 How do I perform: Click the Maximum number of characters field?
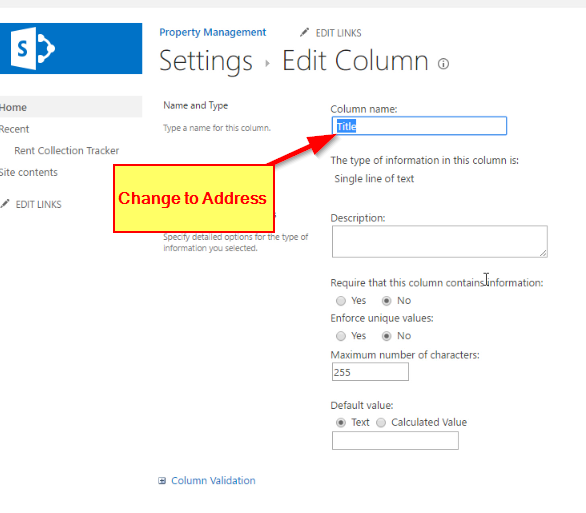click(x=370, y=372)
